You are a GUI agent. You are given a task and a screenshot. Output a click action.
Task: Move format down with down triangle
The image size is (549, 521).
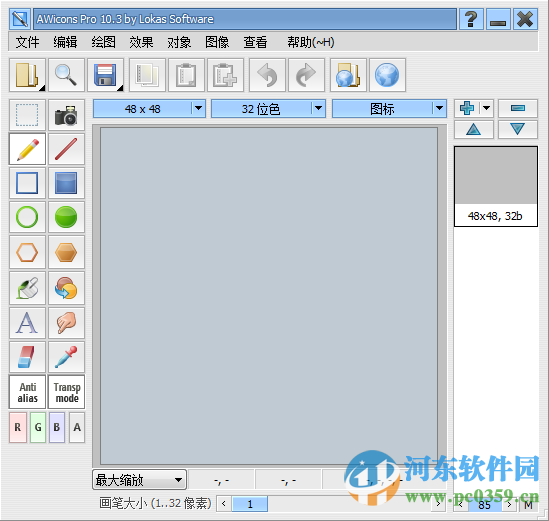tap(517, 129)
